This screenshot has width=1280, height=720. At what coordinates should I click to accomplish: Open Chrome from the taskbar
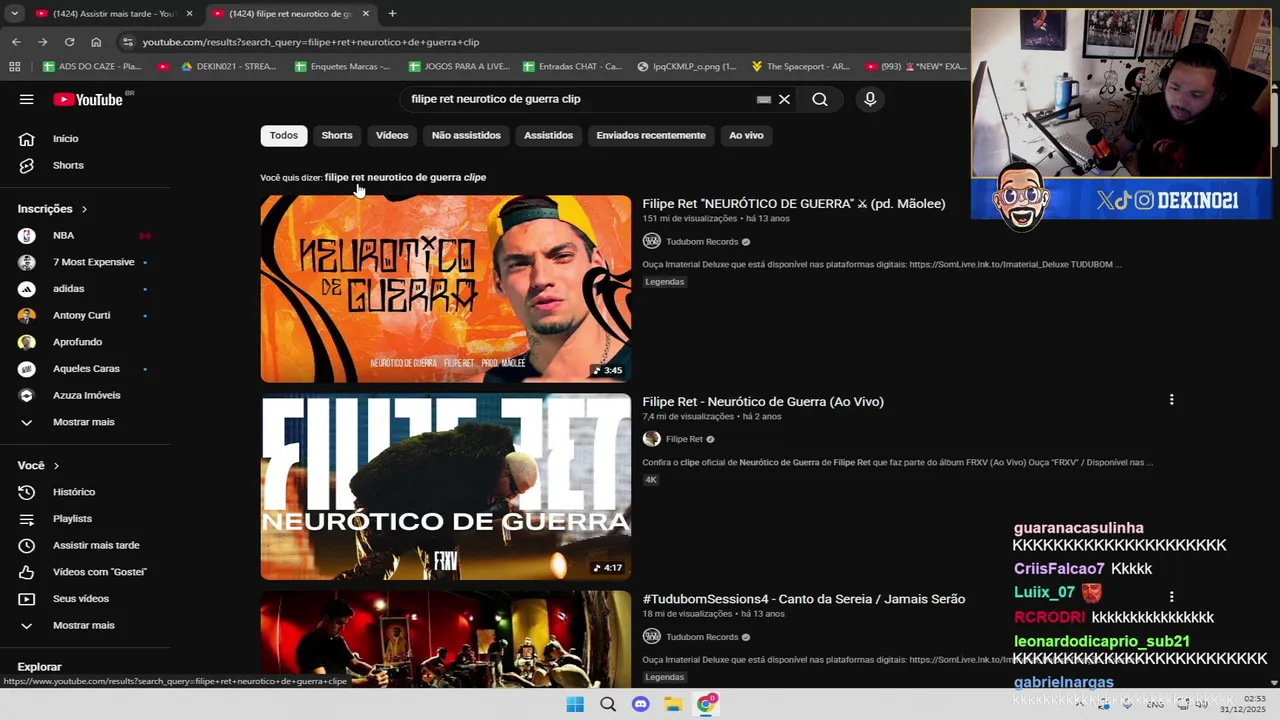pos(706,704)
